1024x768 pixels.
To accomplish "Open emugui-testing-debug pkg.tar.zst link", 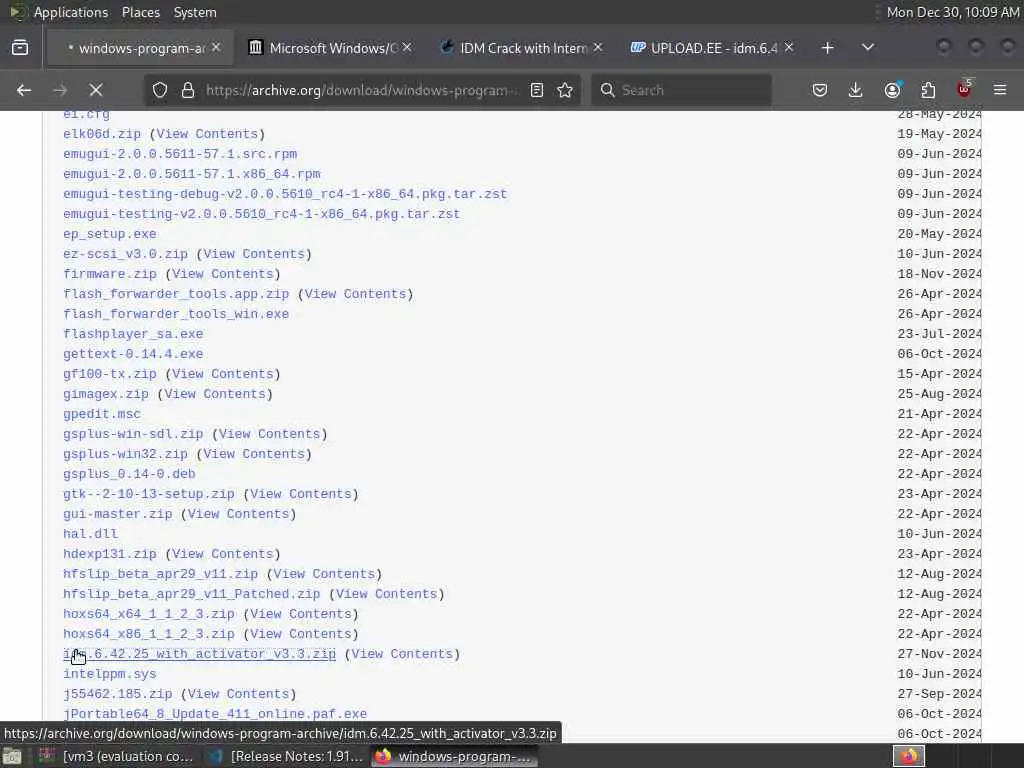I will tap(285, 194).
